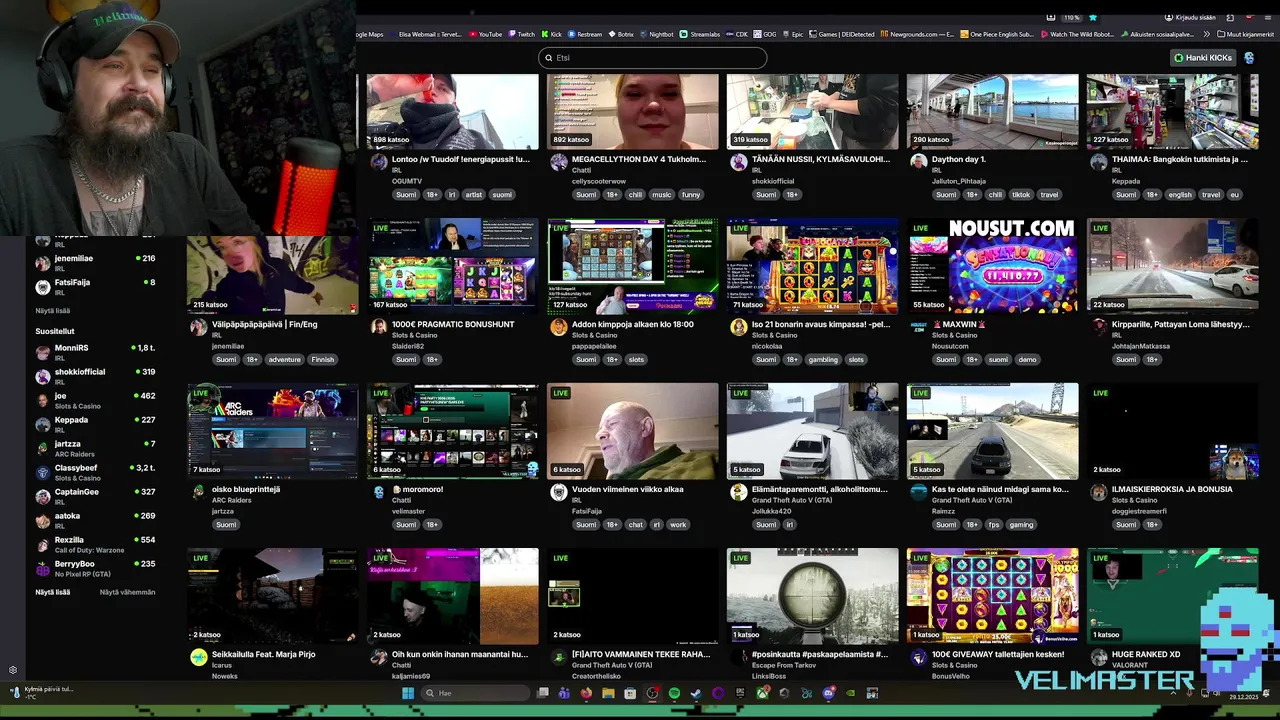Image resolution: width=1280 pixels, height=720 pixels.
Task: Collapse recommended list with Näytä vähemmän
Action: (127, 592)
